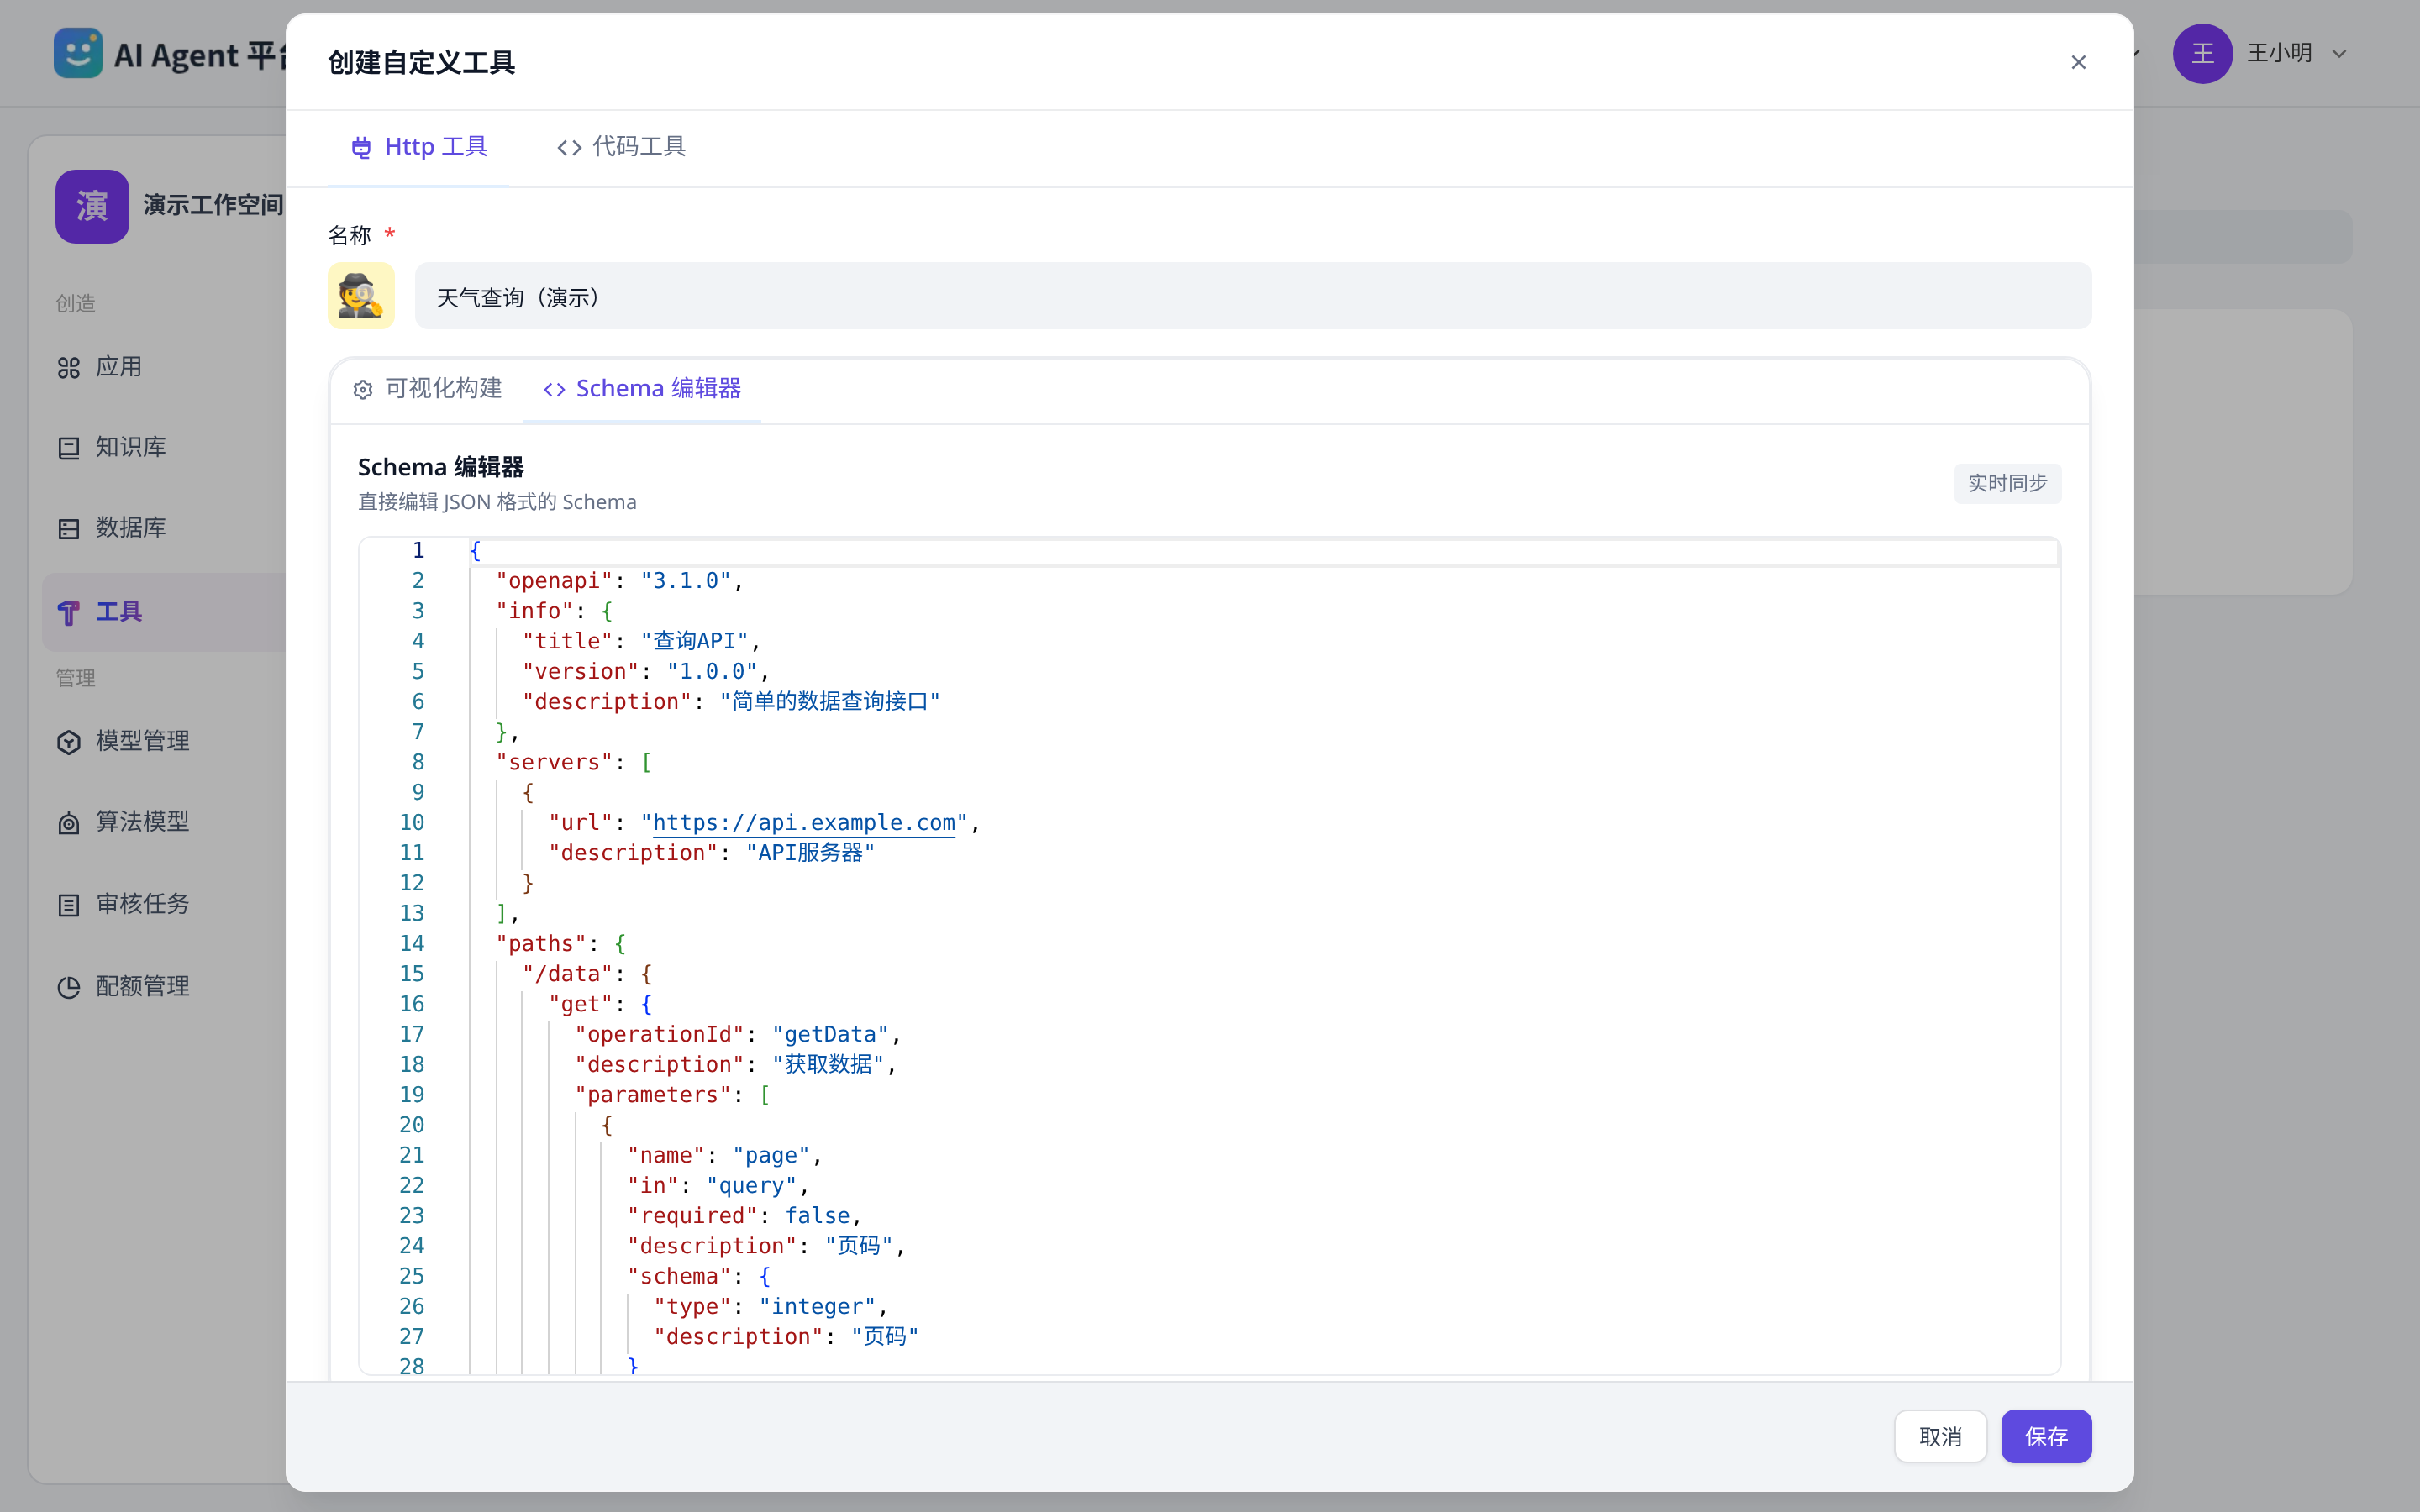This screenshot has width=2420, height=1512.
Task: Open 数据库 in the sidebar
Action: [163, 528]
